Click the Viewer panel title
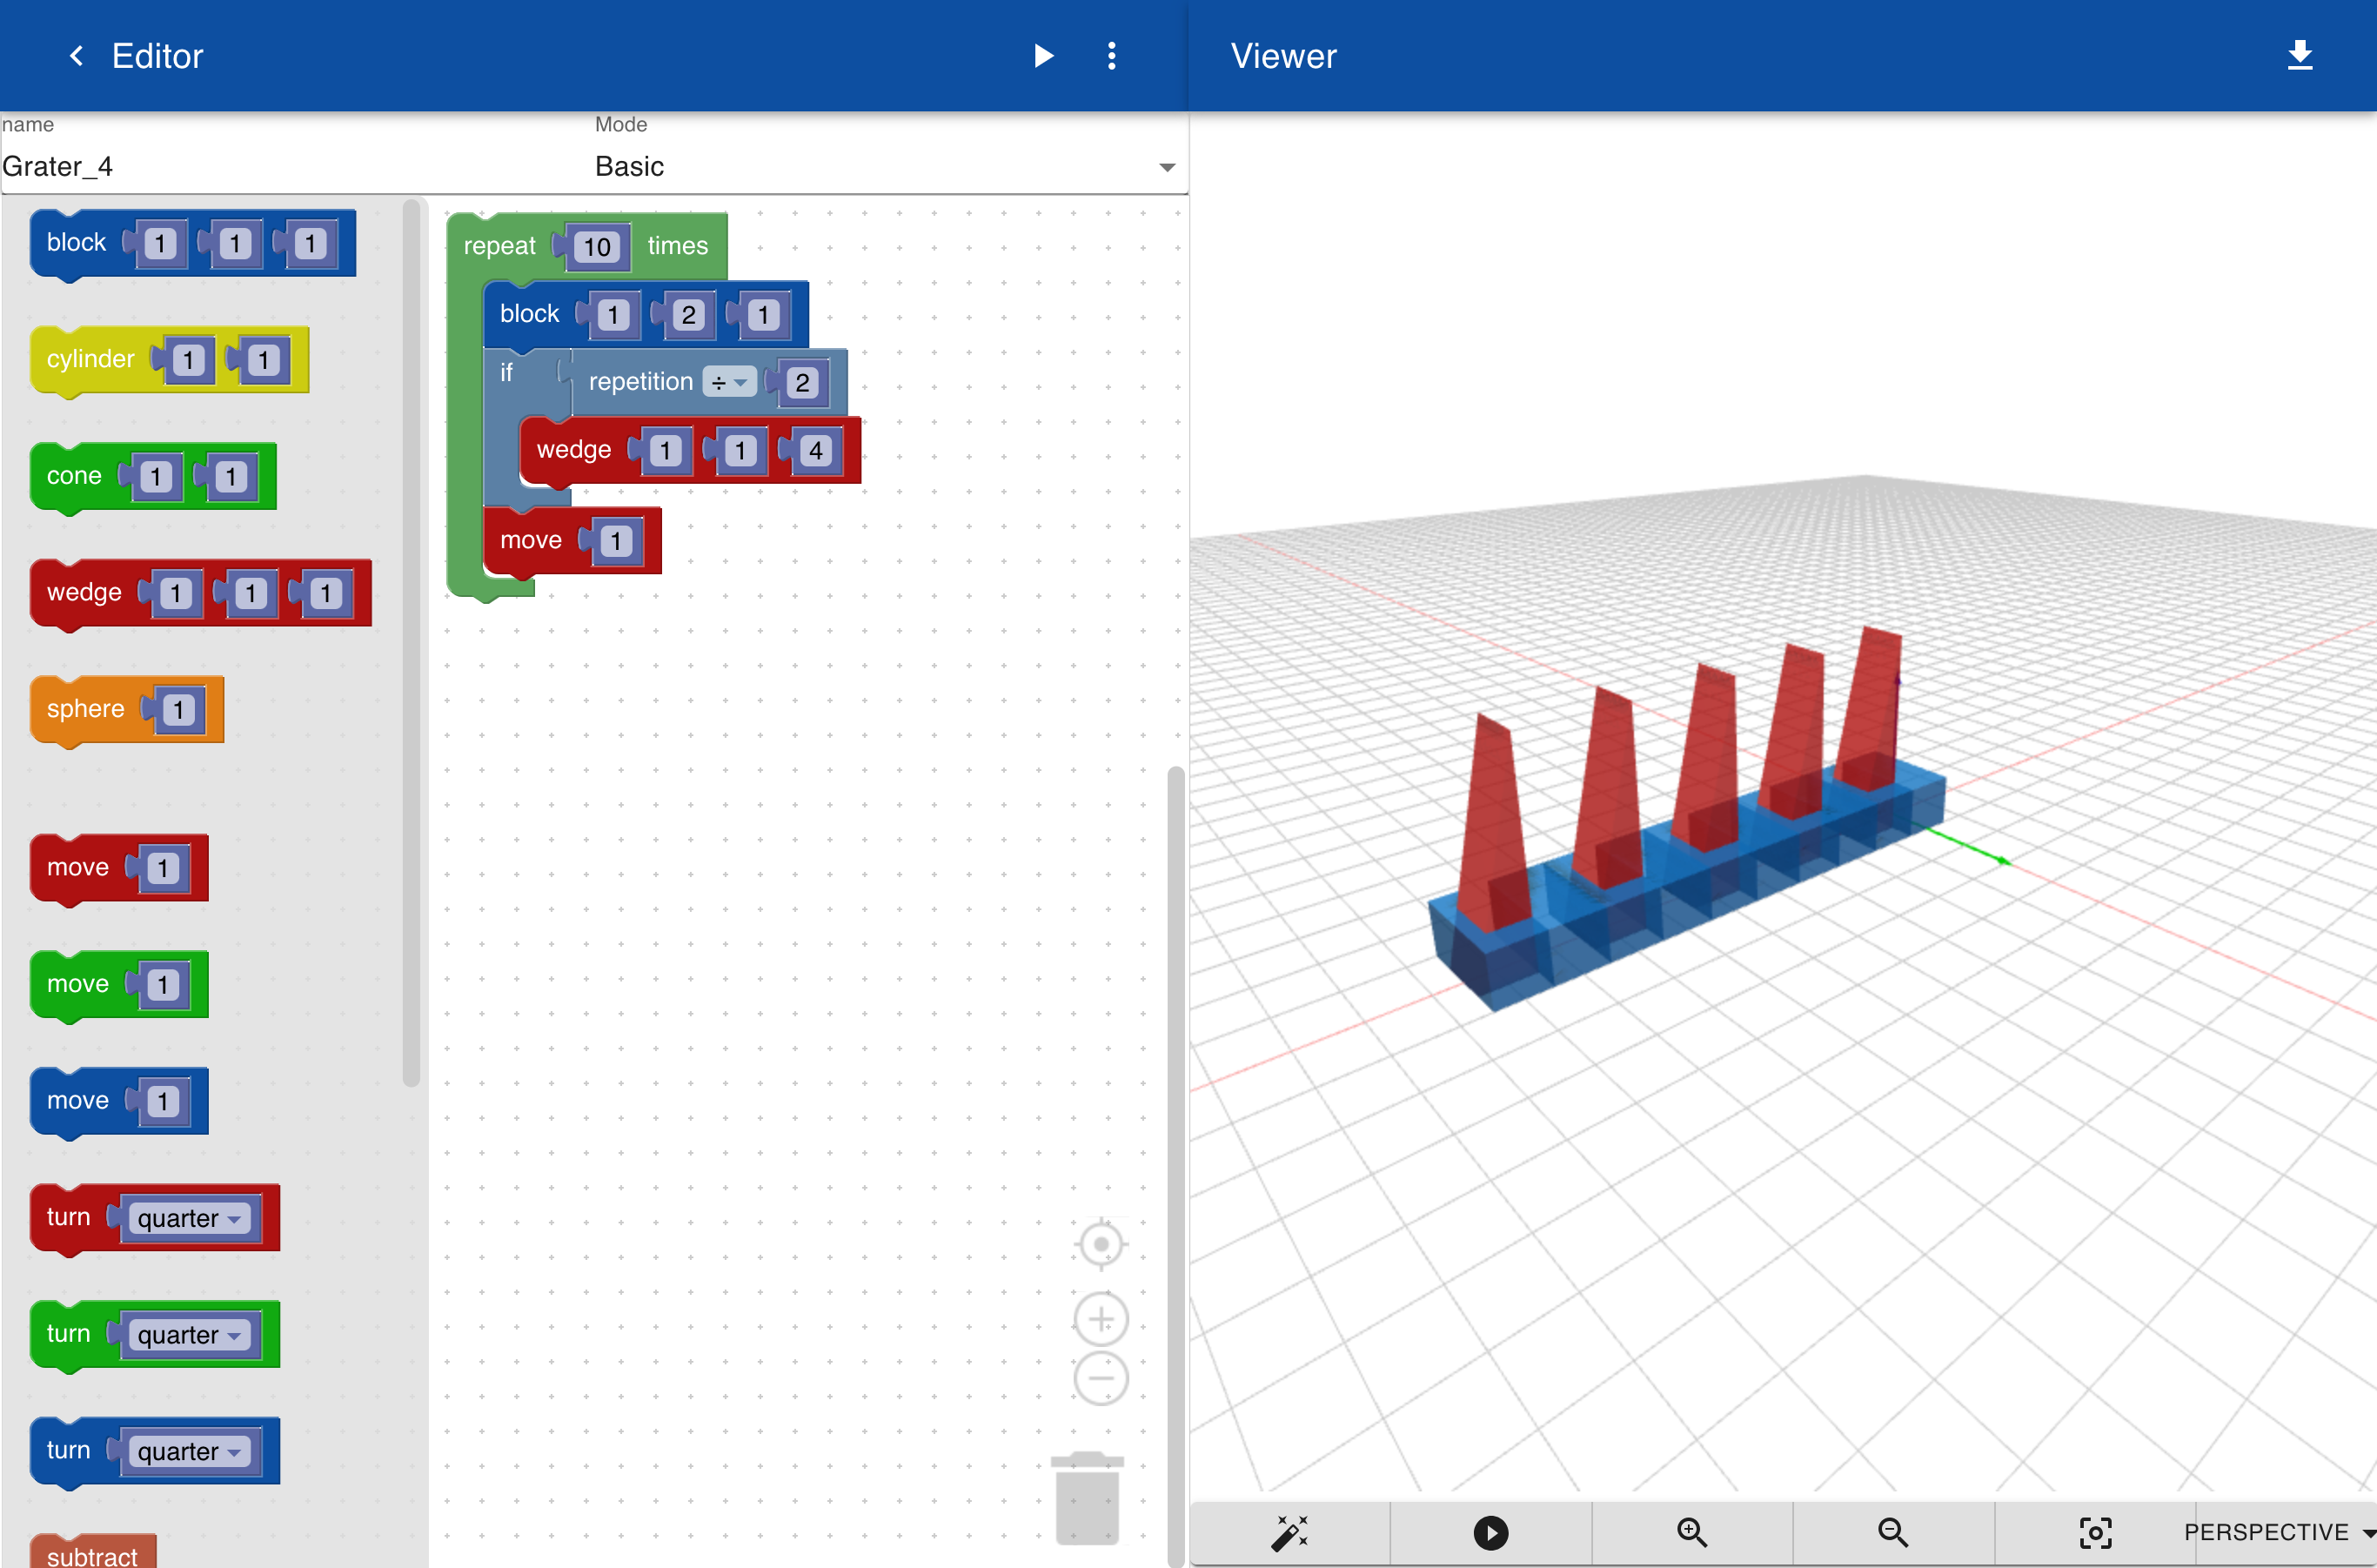Screen dimensions: 2377x1568 (1283, 56)
